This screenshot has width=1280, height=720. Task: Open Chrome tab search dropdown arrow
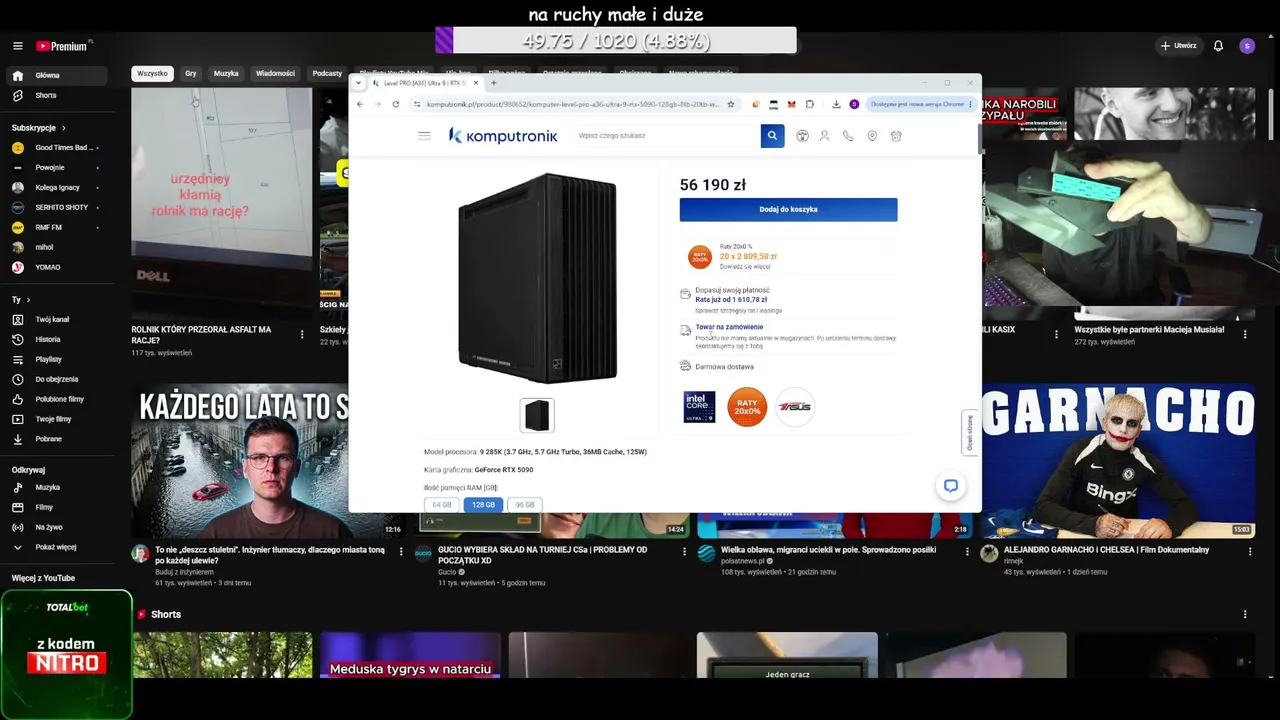coord(358,83)
